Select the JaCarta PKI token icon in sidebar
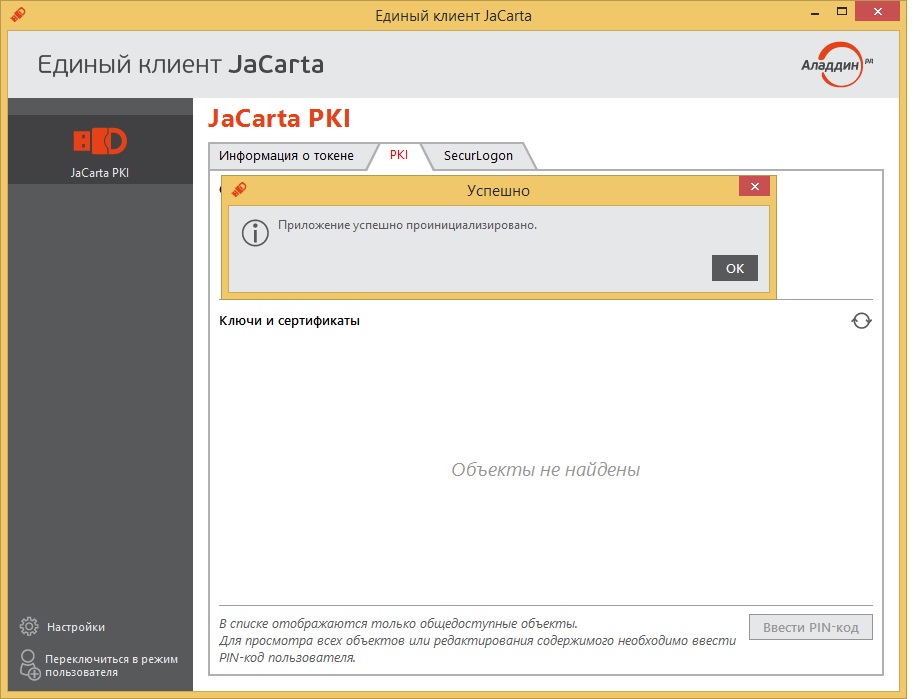The height and width of the screenshot is (699, 914). (100, 141)
